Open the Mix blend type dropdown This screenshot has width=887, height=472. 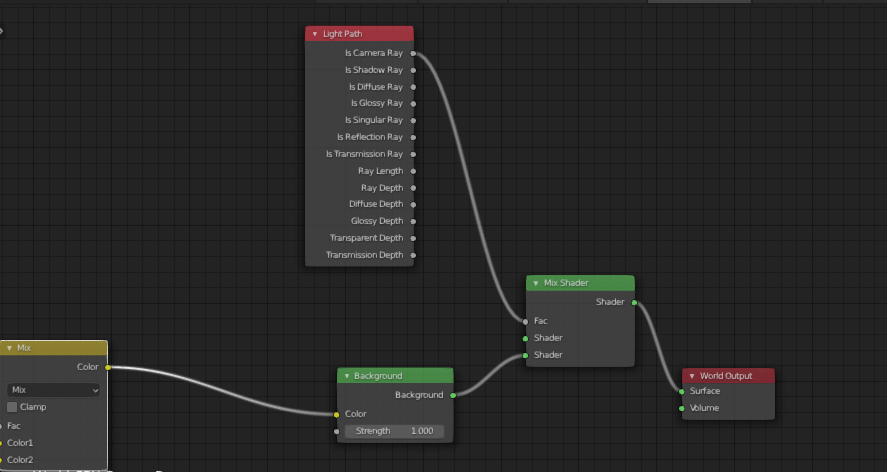point(54,390)
